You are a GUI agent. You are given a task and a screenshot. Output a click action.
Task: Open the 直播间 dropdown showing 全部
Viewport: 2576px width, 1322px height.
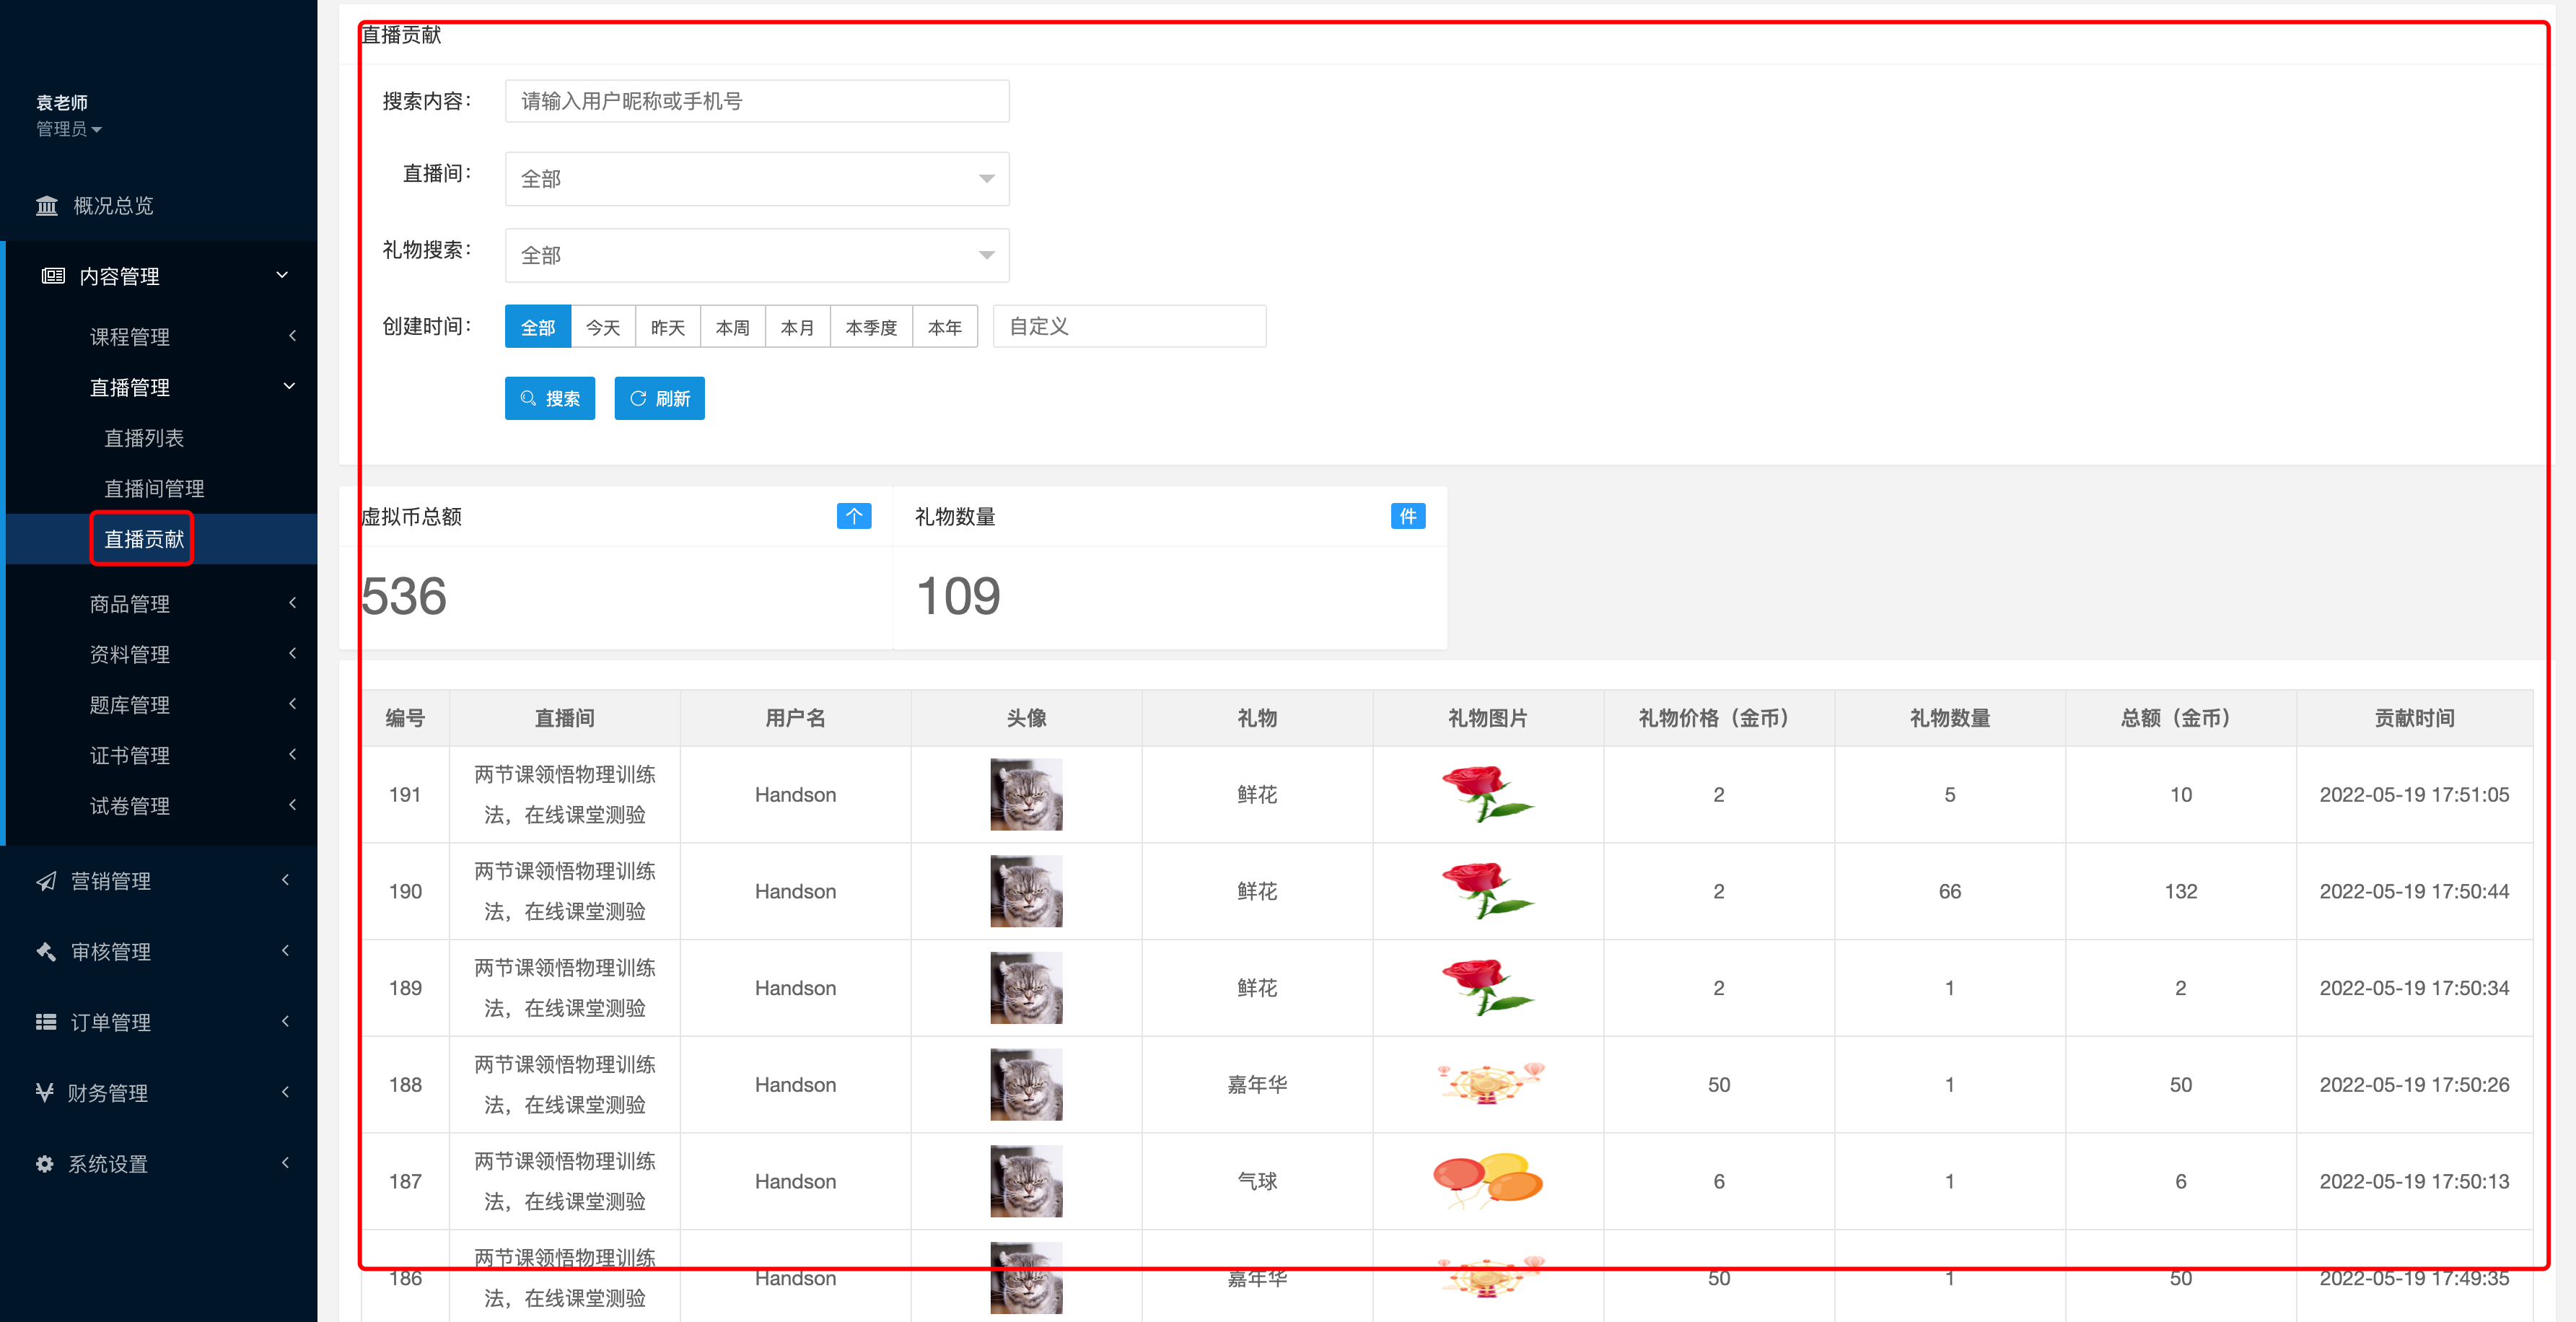click(757, 179)
